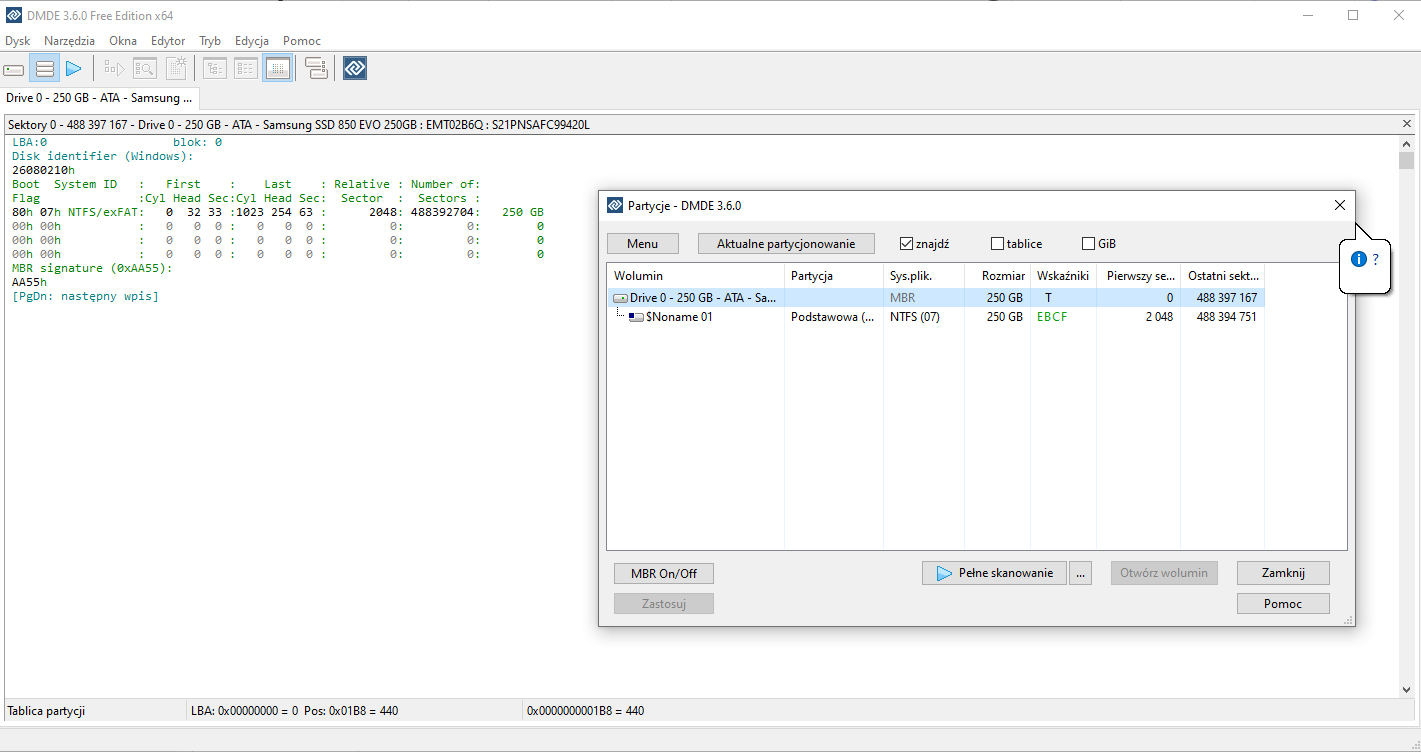Click the LBA: 0x00000000 status bar entry

coord(295,711)
